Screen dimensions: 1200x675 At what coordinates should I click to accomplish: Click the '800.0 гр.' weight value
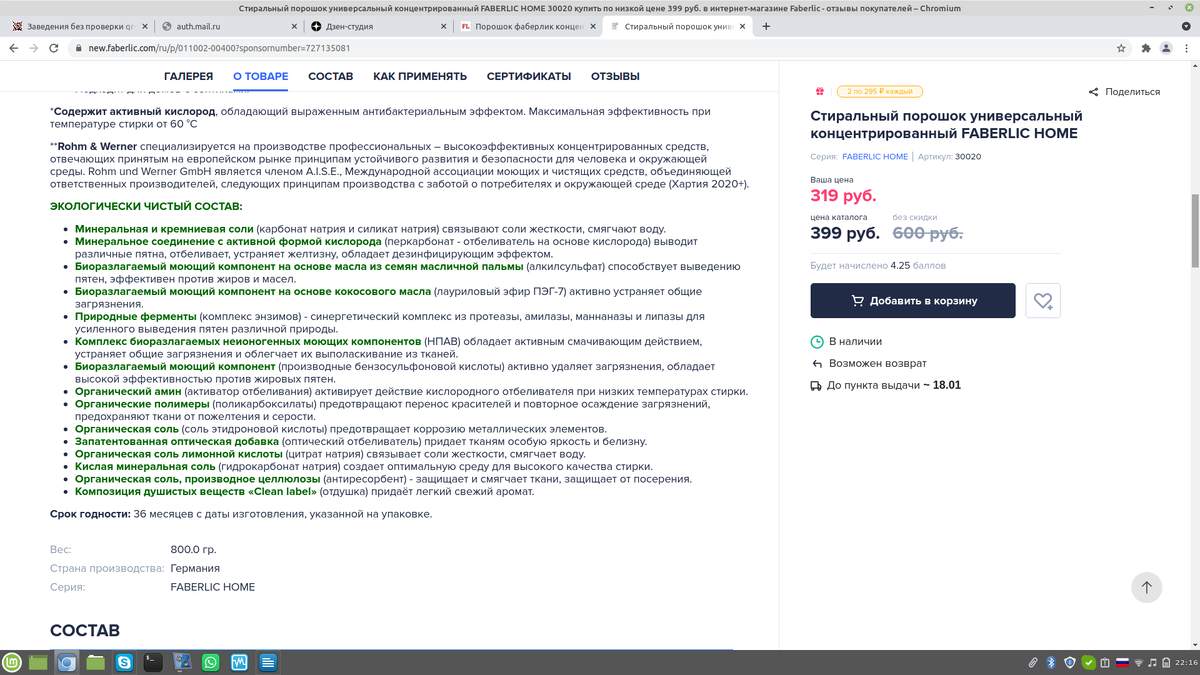193,549
